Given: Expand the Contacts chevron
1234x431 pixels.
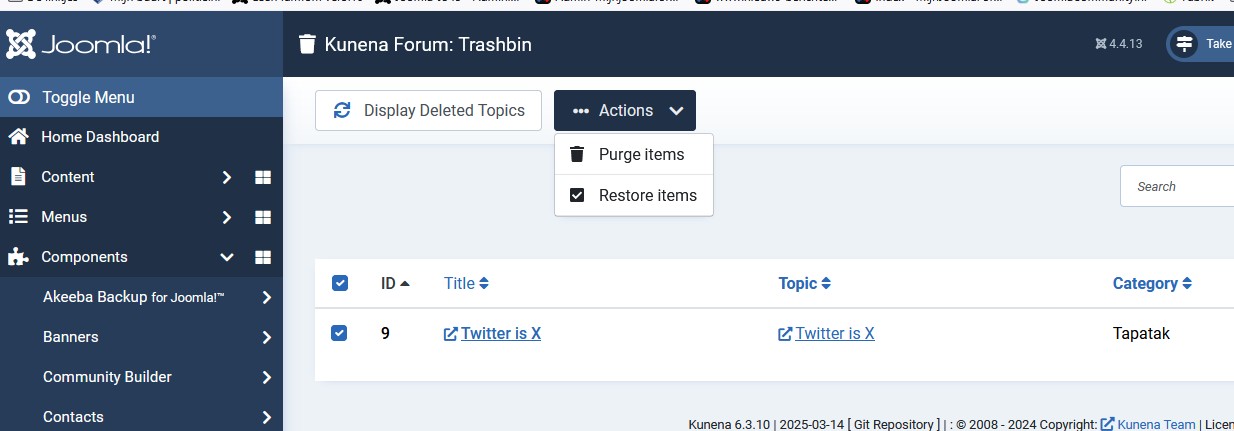Looking at the screenshot, I should click(267, 417).
